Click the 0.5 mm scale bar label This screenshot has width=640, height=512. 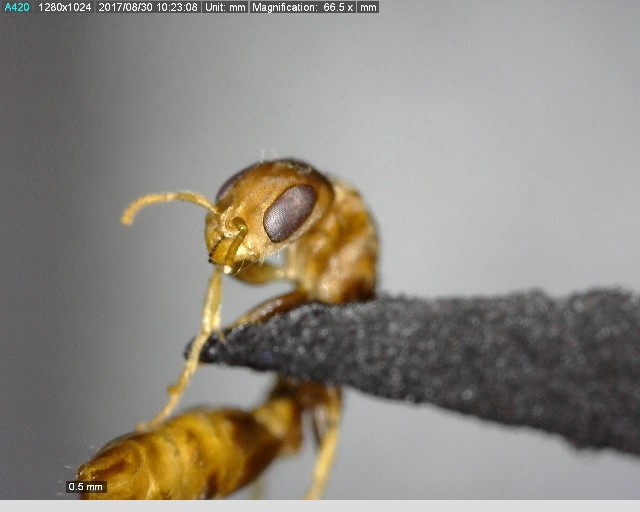86,487
